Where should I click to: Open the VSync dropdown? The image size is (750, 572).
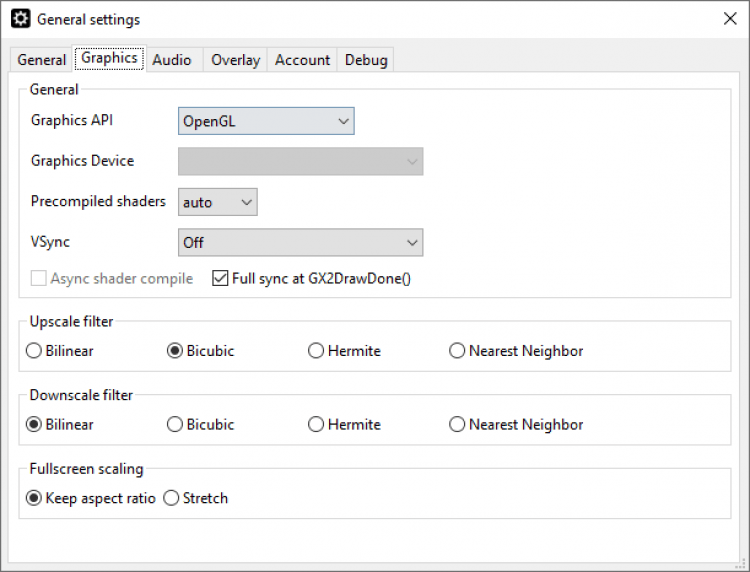[300, 243]
